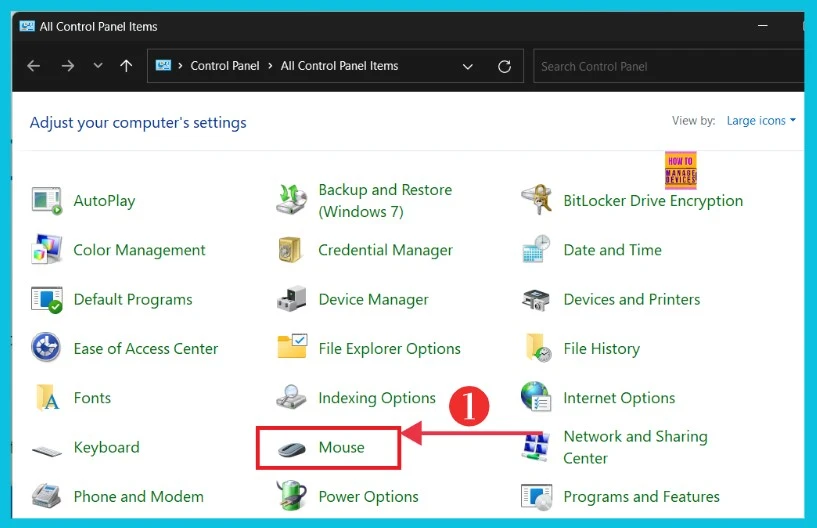Open the BitLocker Drive Encryption icon

pos(536,200)
